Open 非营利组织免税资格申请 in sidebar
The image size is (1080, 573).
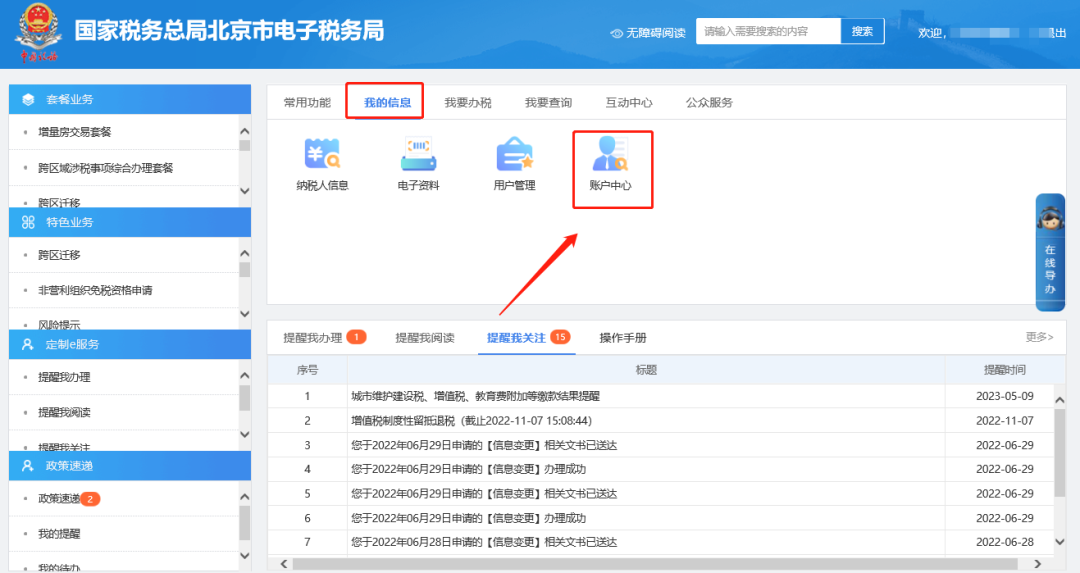[95, 290]
